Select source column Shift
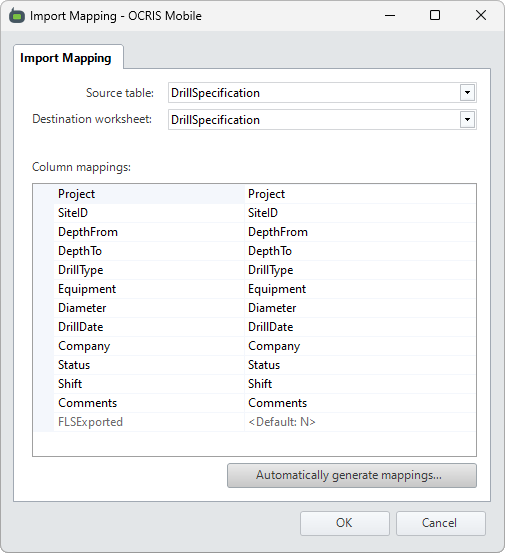Screen dimensions: 505x553 coord(149,384)
